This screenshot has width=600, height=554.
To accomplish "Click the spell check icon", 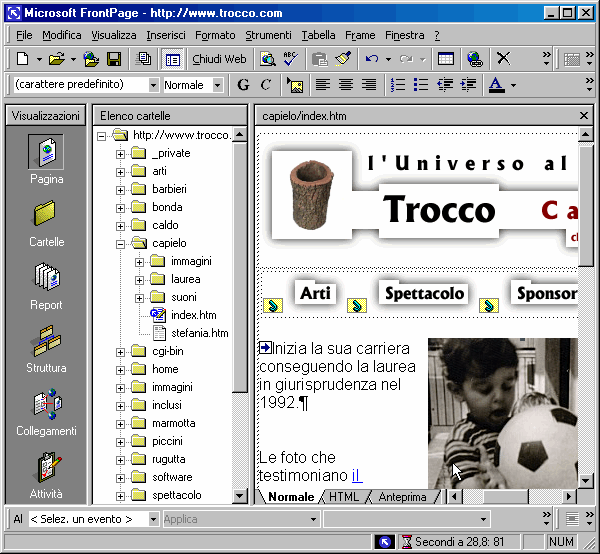I will (x=291, y=59).
